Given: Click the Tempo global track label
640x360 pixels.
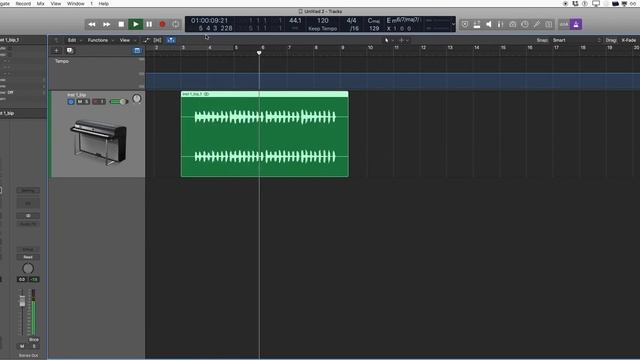Looking at the screenshot, I should pos(62,61).
